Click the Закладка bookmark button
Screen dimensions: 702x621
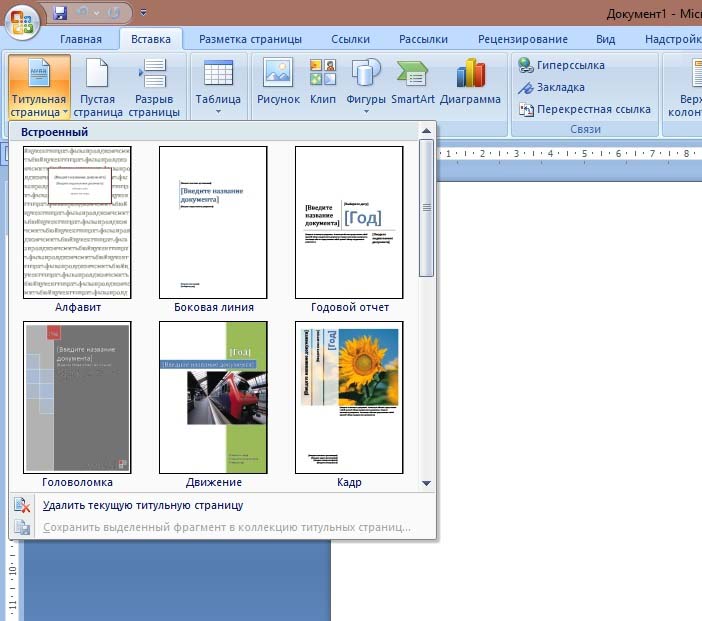coord(552,87)
